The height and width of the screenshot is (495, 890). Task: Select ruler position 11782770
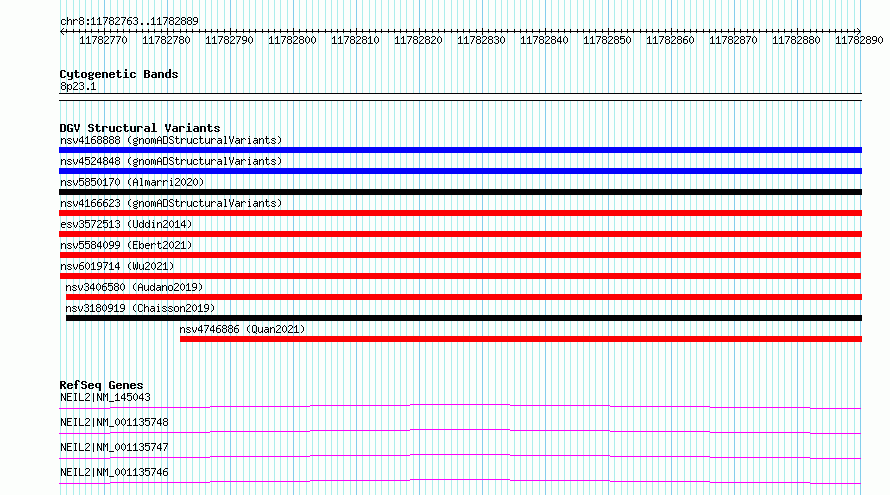tap(103, 40)
